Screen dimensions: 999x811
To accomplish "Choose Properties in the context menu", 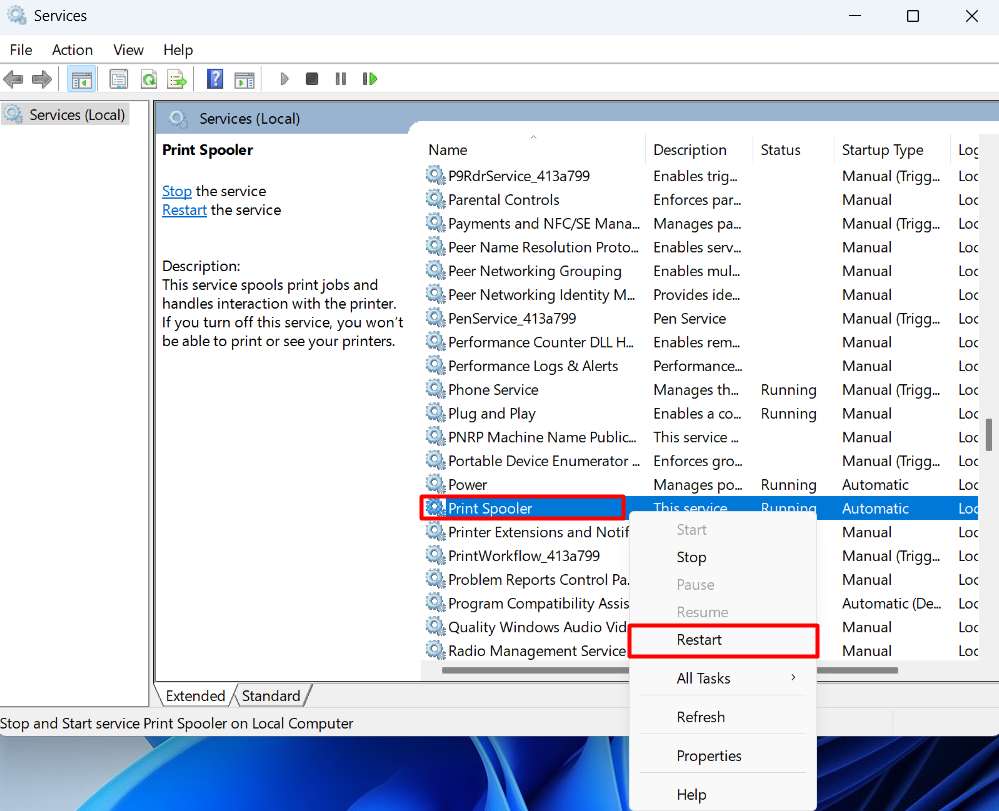I will click(x=723, y=756).
